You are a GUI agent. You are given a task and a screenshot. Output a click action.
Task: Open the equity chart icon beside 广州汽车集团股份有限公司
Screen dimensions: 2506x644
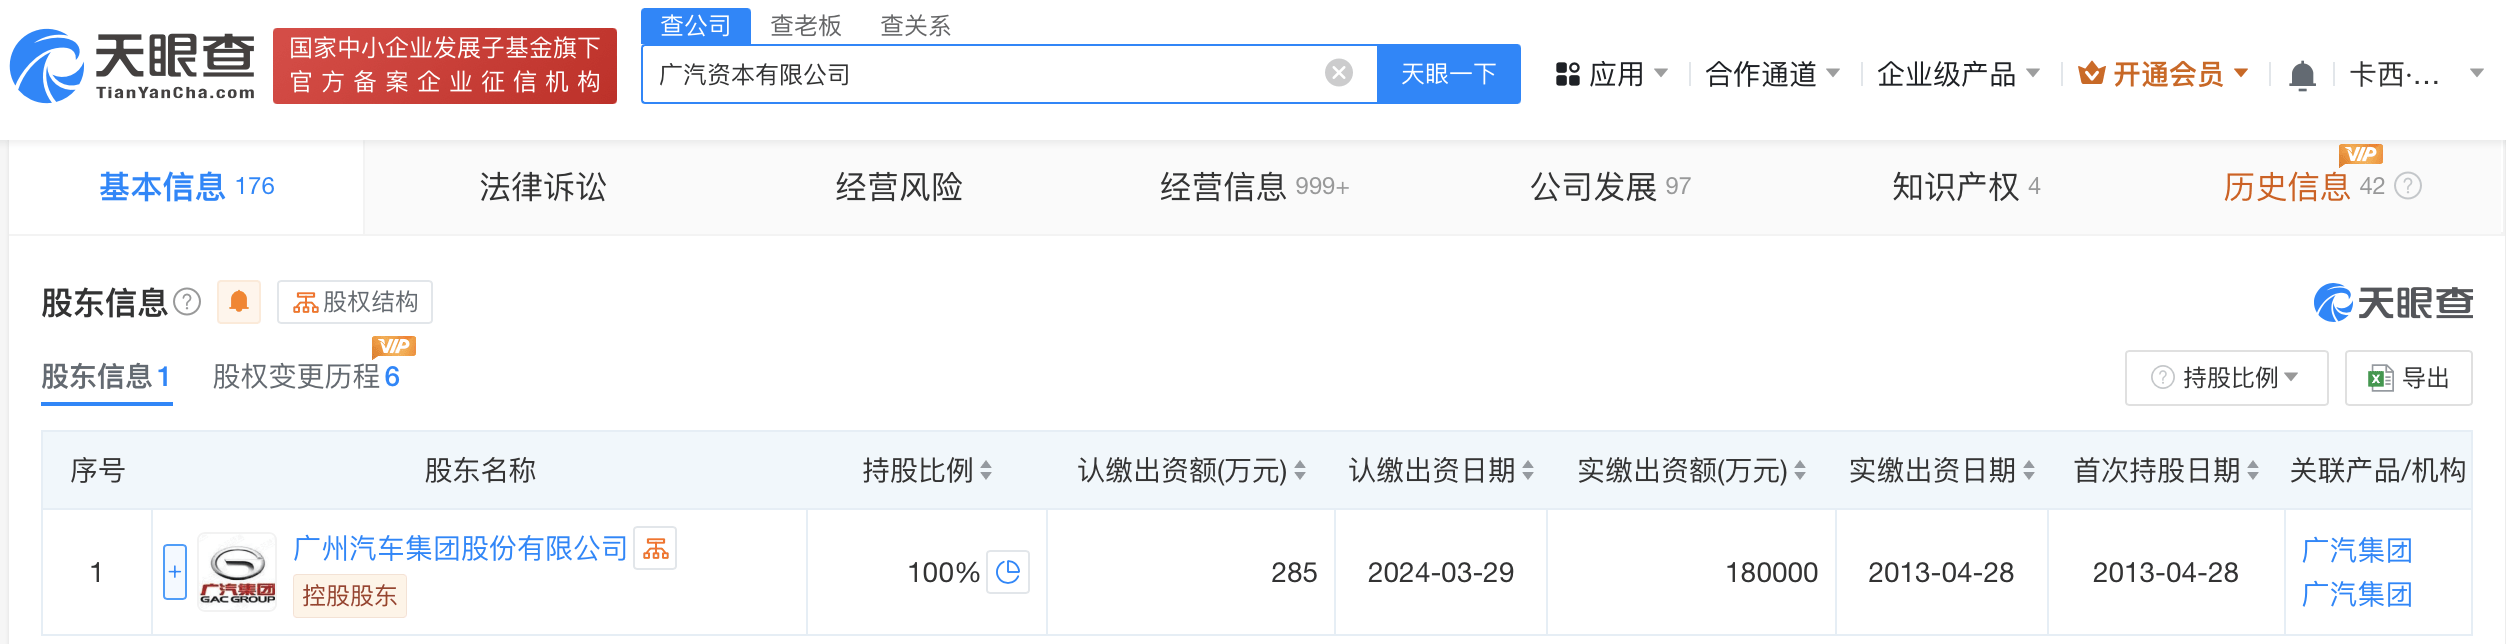(x=656, y=548)
